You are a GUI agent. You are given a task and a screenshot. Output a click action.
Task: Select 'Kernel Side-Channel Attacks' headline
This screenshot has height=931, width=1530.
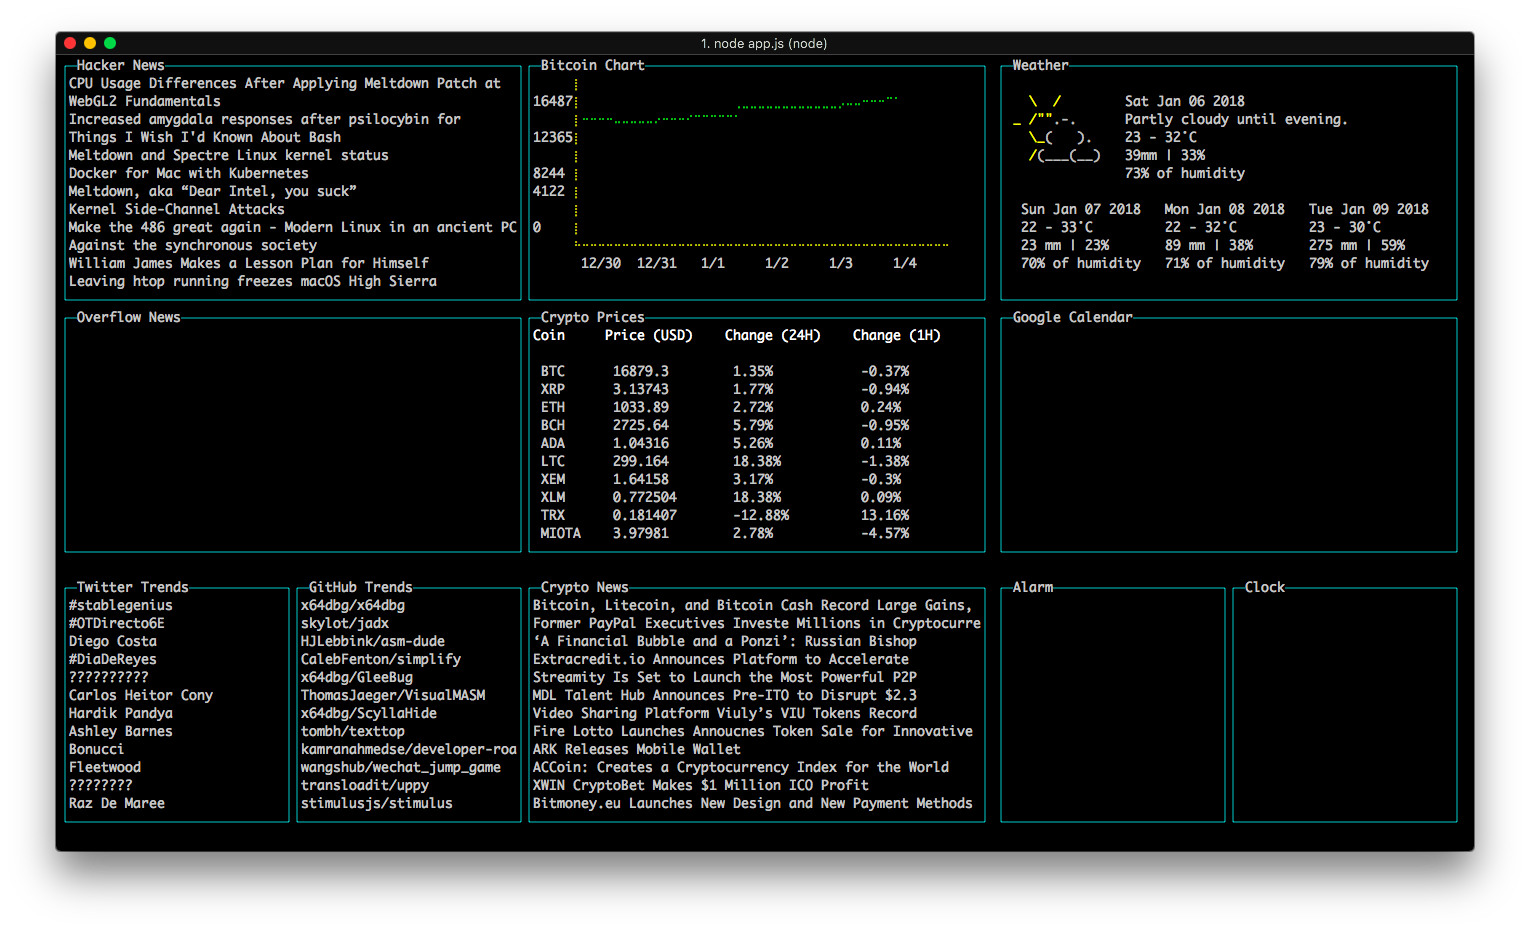click(176, 209)
